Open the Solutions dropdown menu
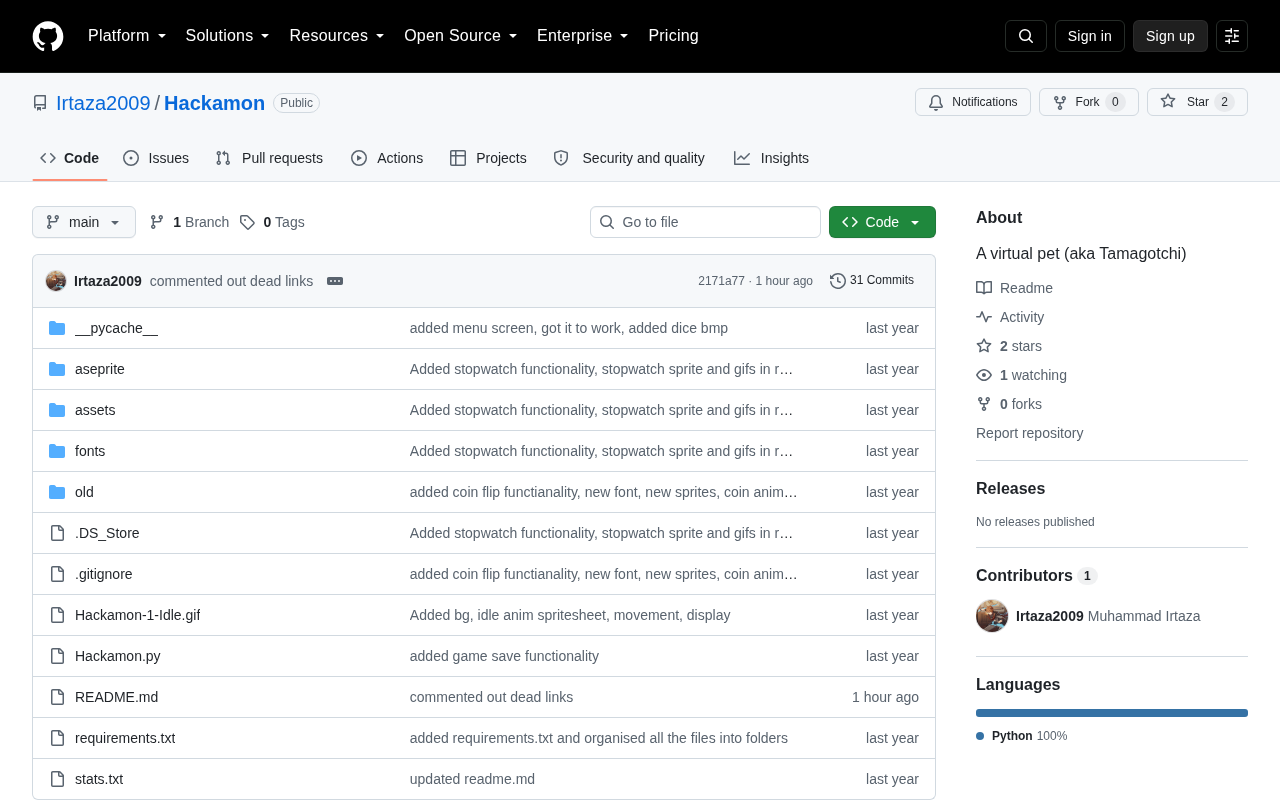The image size is (1280, 800). click(x=228, y=36)
